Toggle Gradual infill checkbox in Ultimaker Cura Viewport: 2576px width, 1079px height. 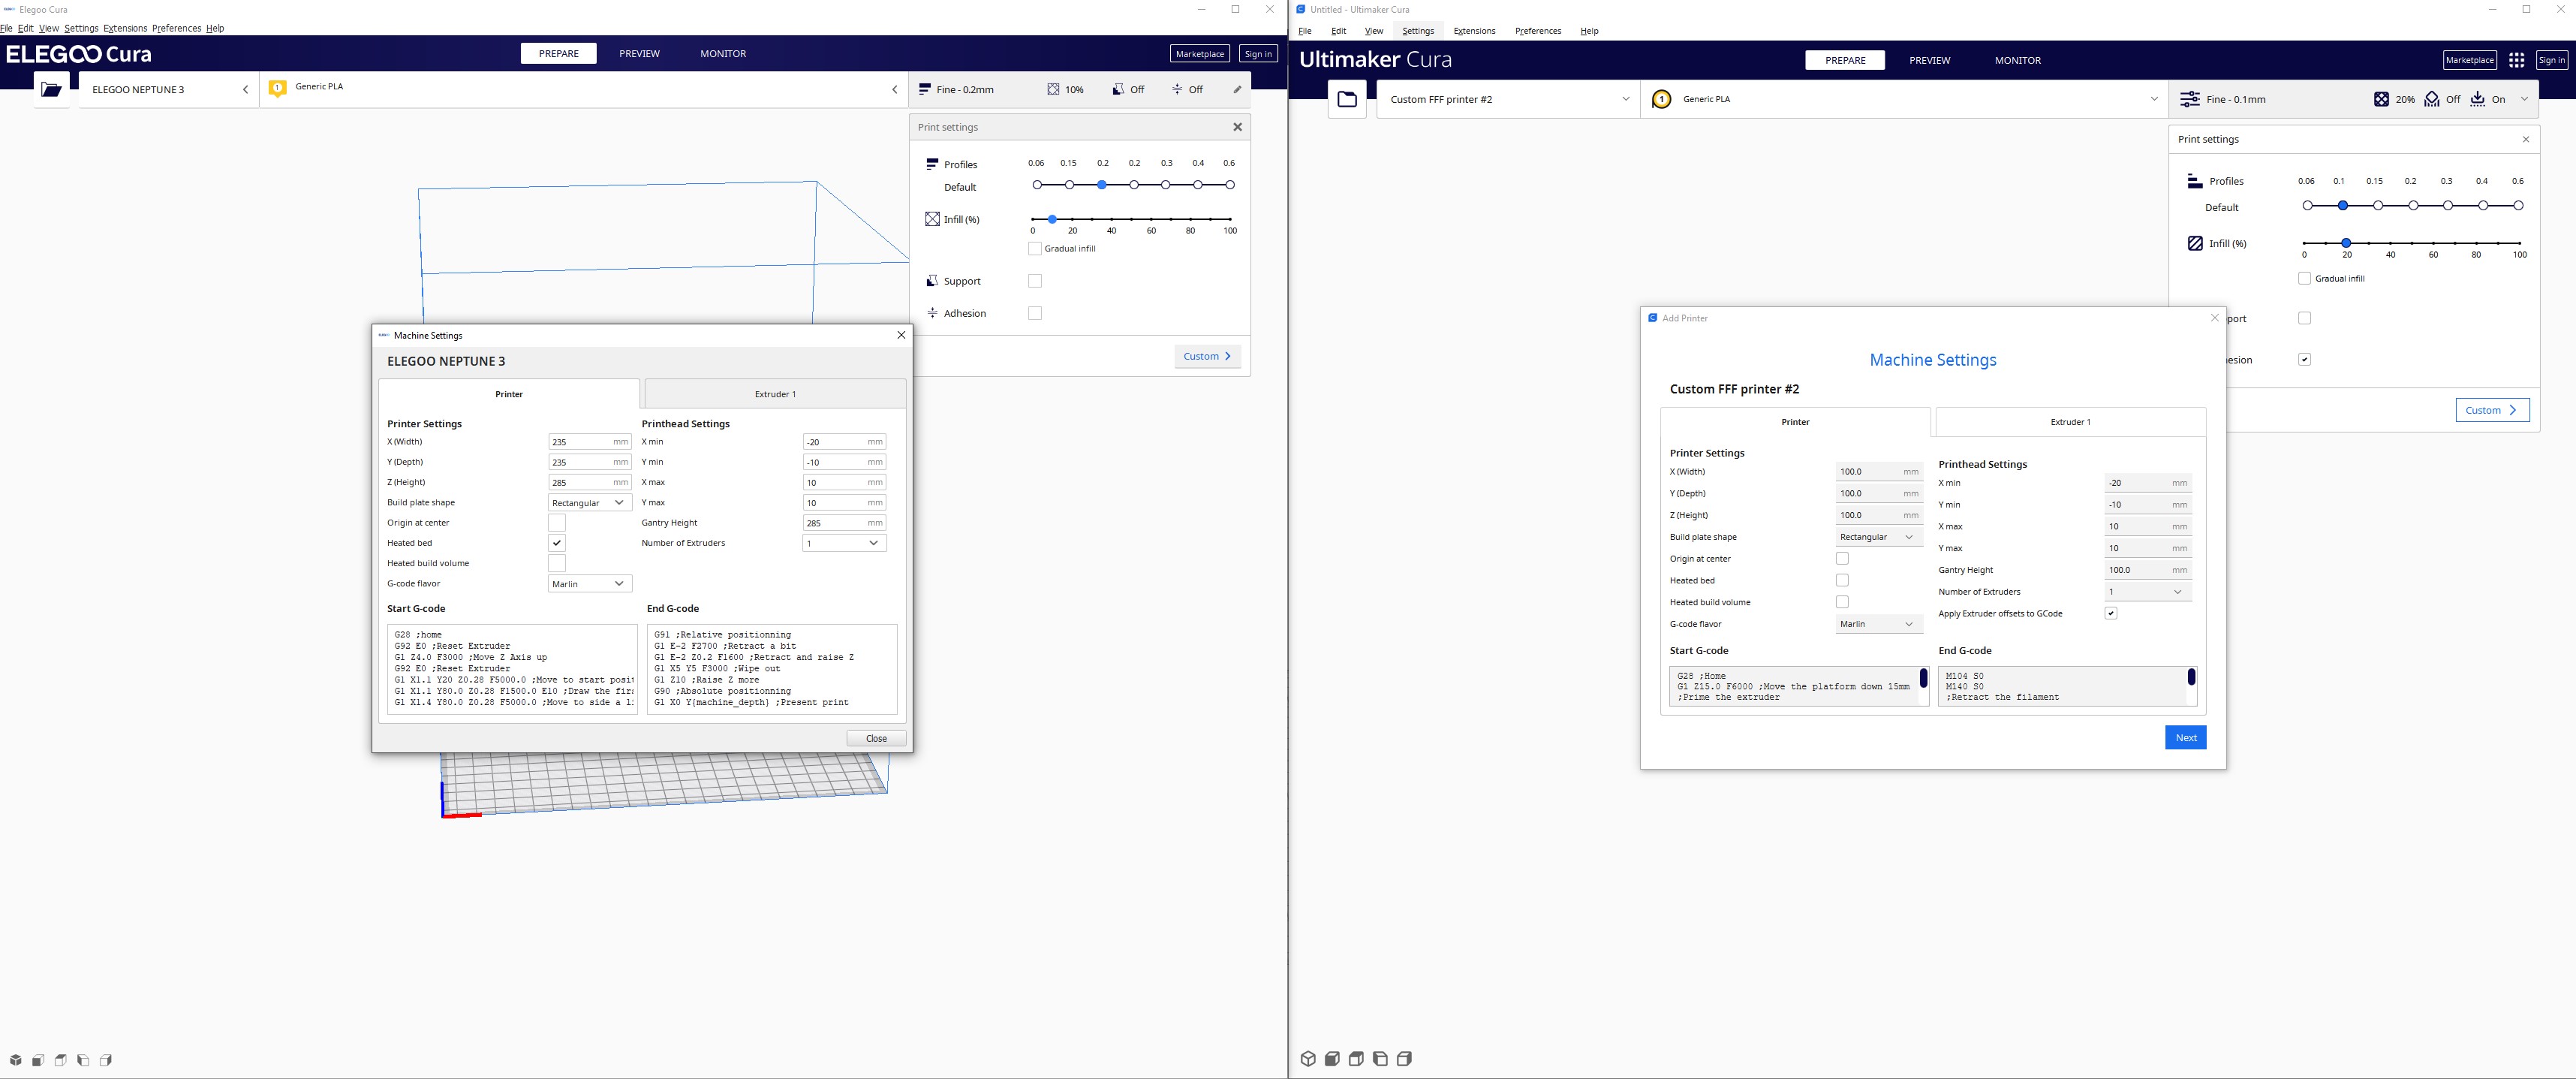pyautogui.click(x=2304, y=279)
